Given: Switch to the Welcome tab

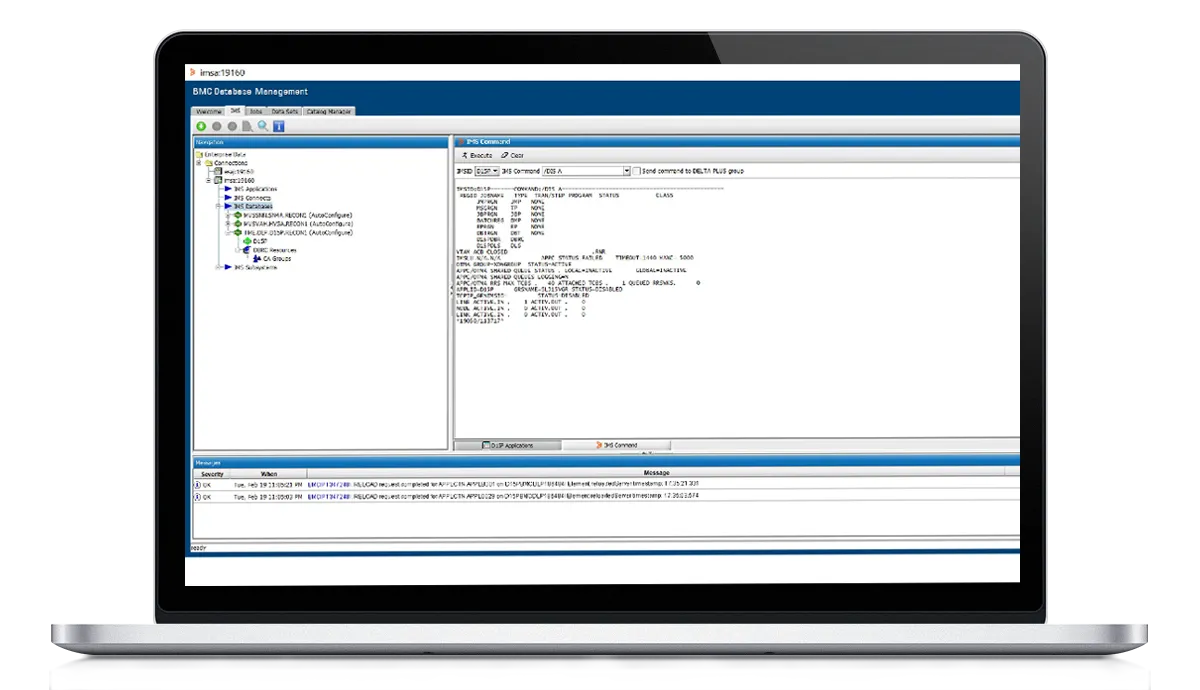Looking at the screenshot, I should [208, 111].
